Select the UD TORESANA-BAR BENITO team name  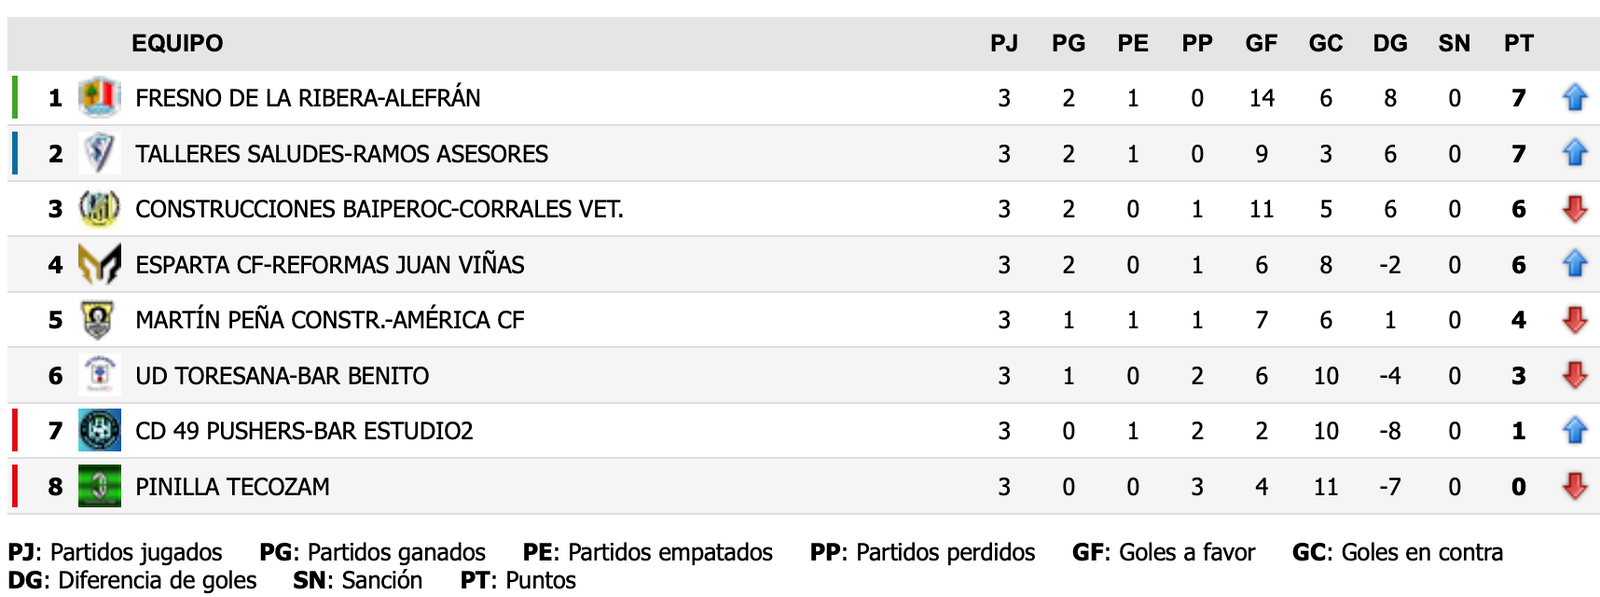coord(282,376)
